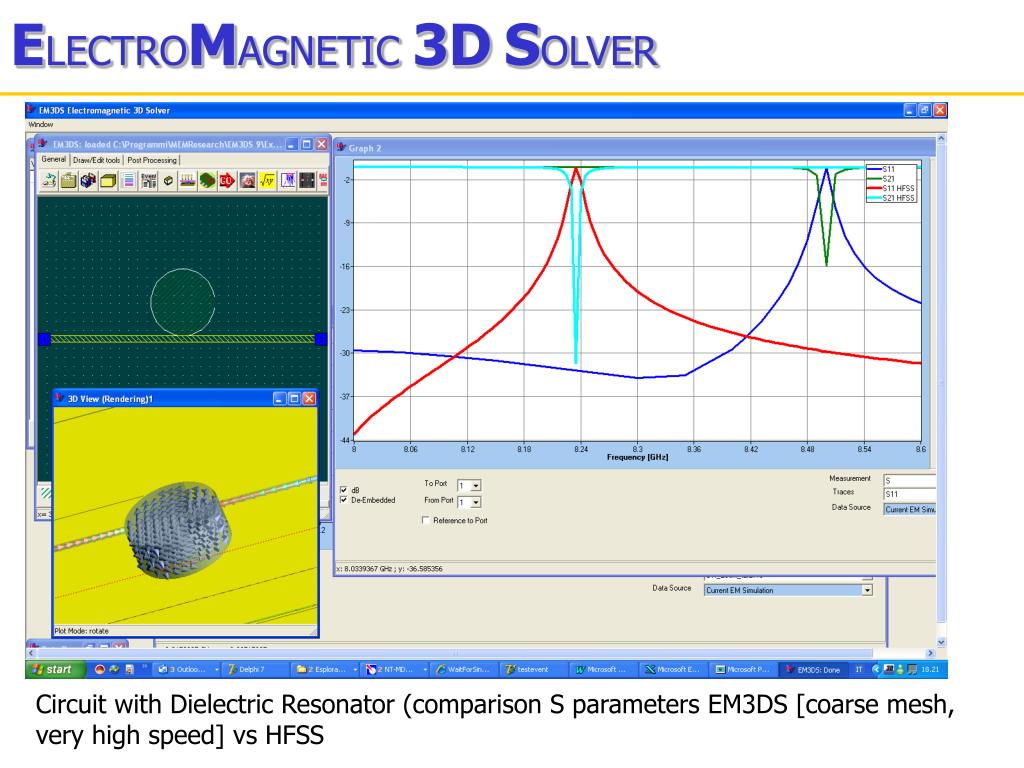Click the new project icon in the General toolbar
Screen dimensions: 1024x768
click(48, 181)
